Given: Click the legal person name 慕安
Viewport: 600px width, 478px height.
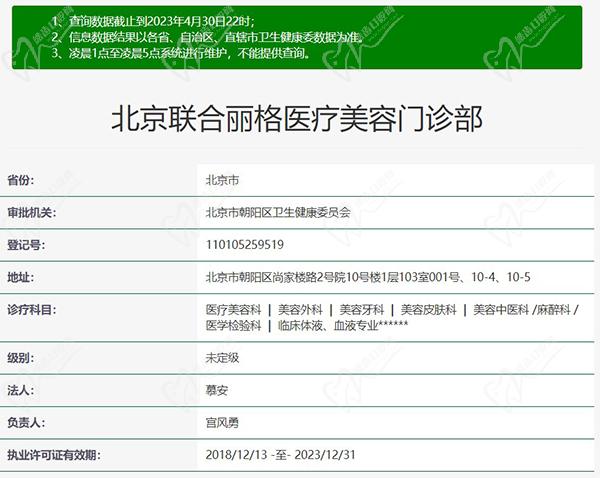Looking at the screenshot, I should (x=216, y=390).
